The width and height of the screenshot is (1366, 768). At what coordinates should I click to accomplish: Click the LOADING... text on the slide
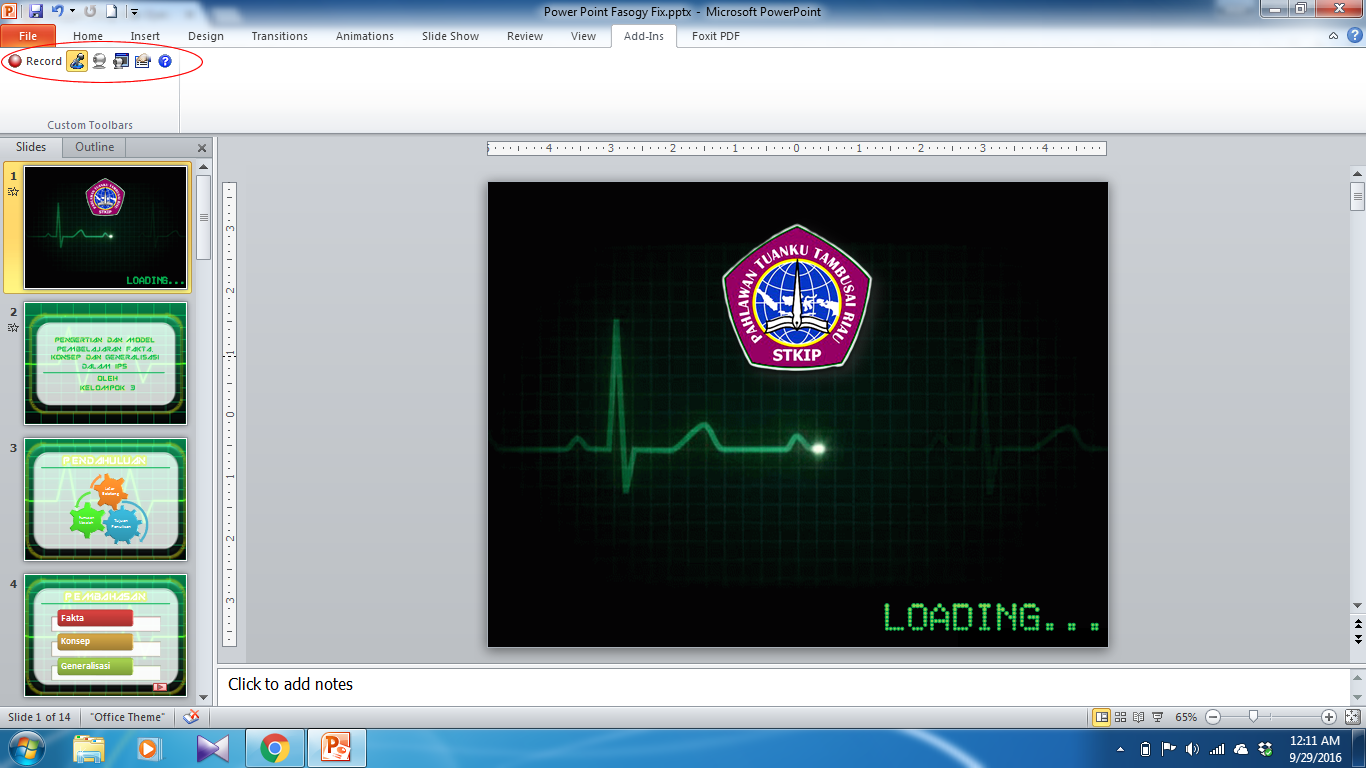[x=992, y=617]
